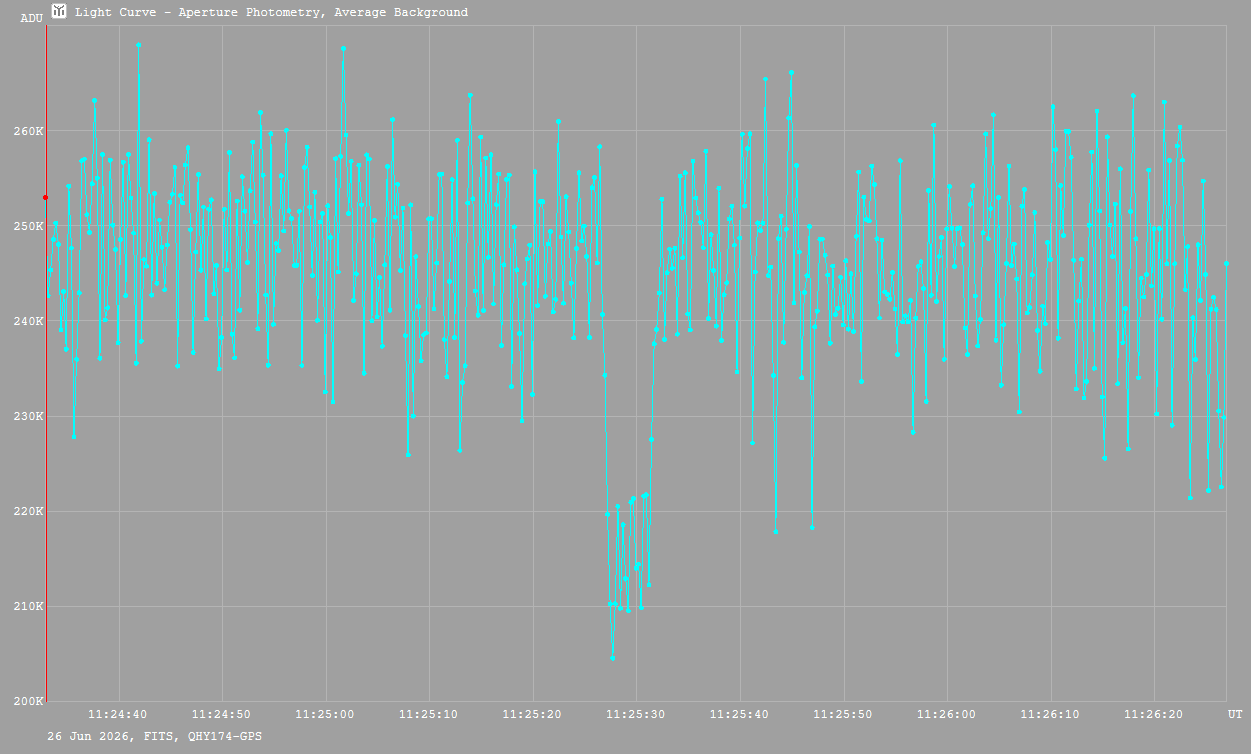Click the 11:26:20 time axis label
This screenshot has width=1251, height=754.
[x=1154, y=714]
